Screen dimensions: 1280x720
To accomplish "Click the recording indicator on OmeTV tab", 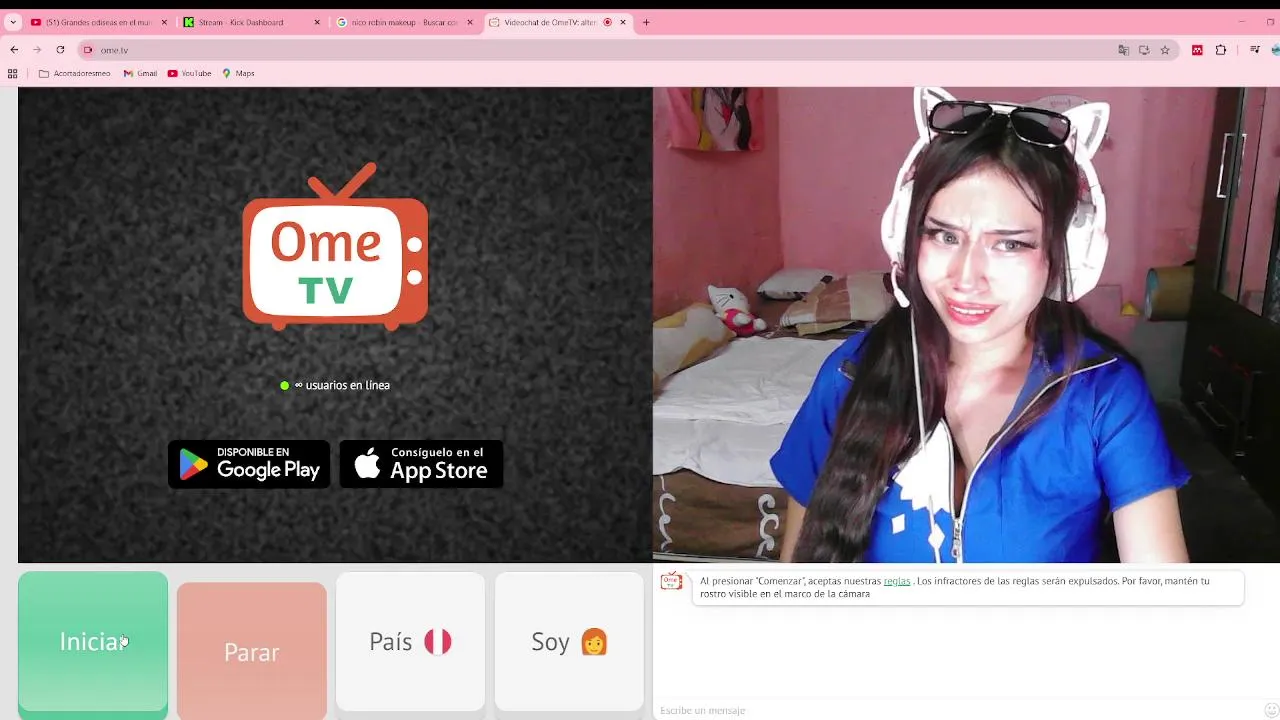I will coord(607,22).
